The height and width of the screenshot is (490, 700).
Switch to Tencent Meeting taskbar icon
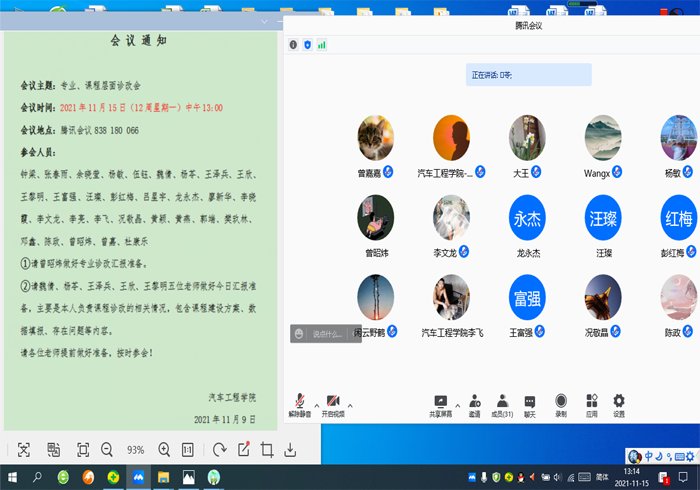tap(138, 478)
